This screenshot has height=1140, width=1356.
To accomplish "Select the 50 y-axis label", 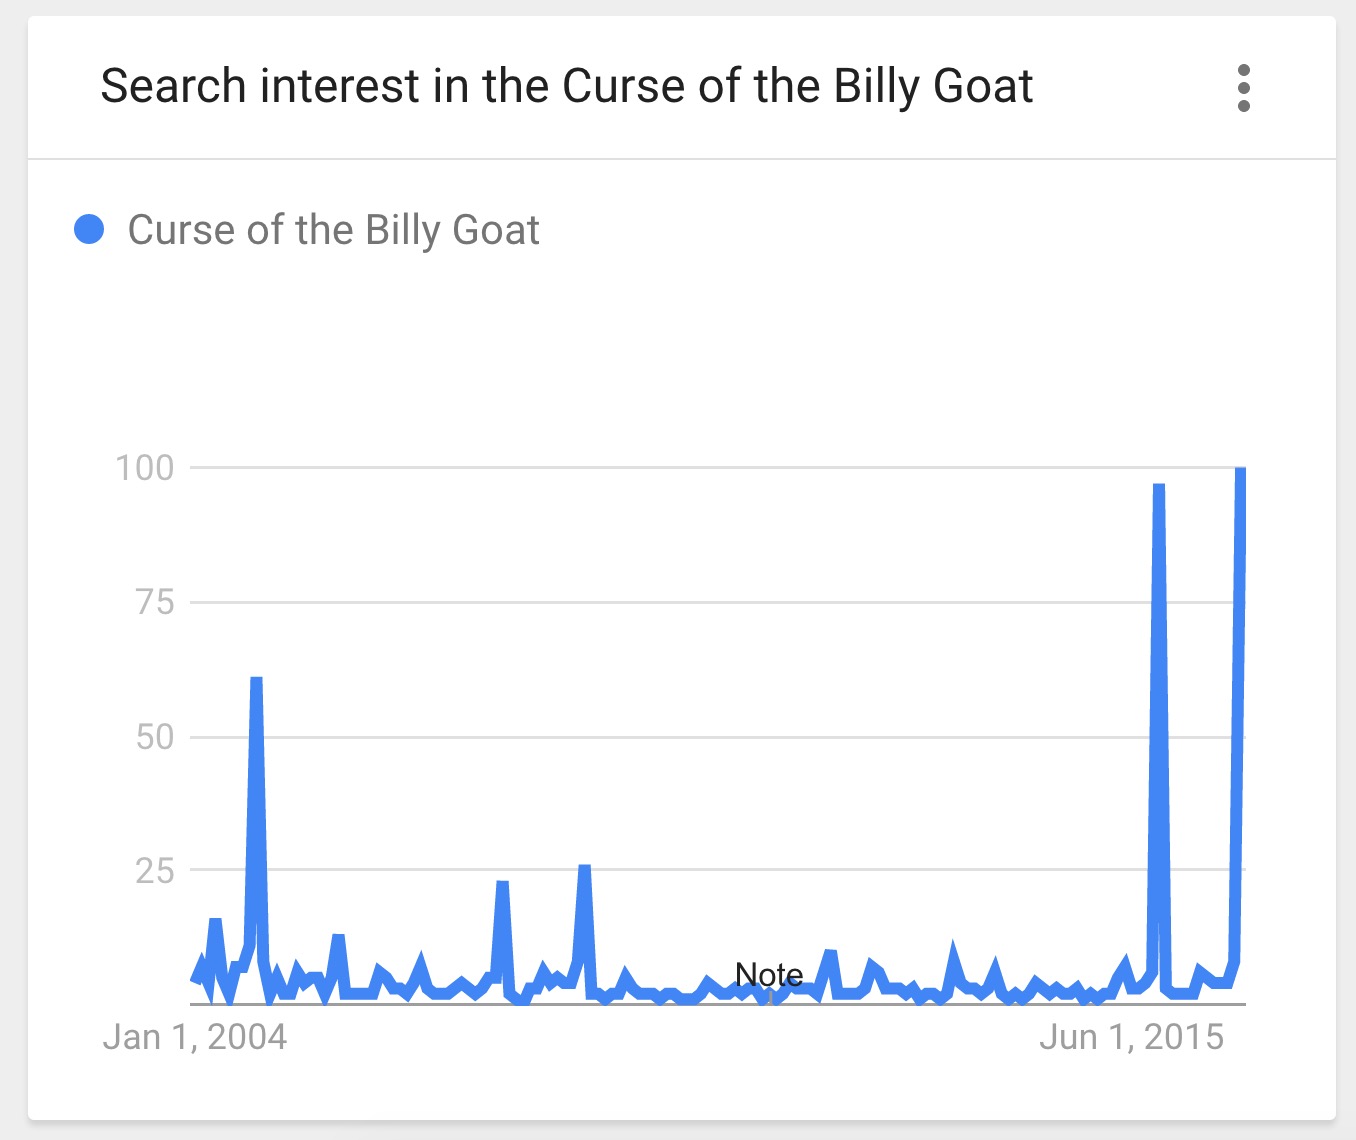I will [x=155, y=737].
